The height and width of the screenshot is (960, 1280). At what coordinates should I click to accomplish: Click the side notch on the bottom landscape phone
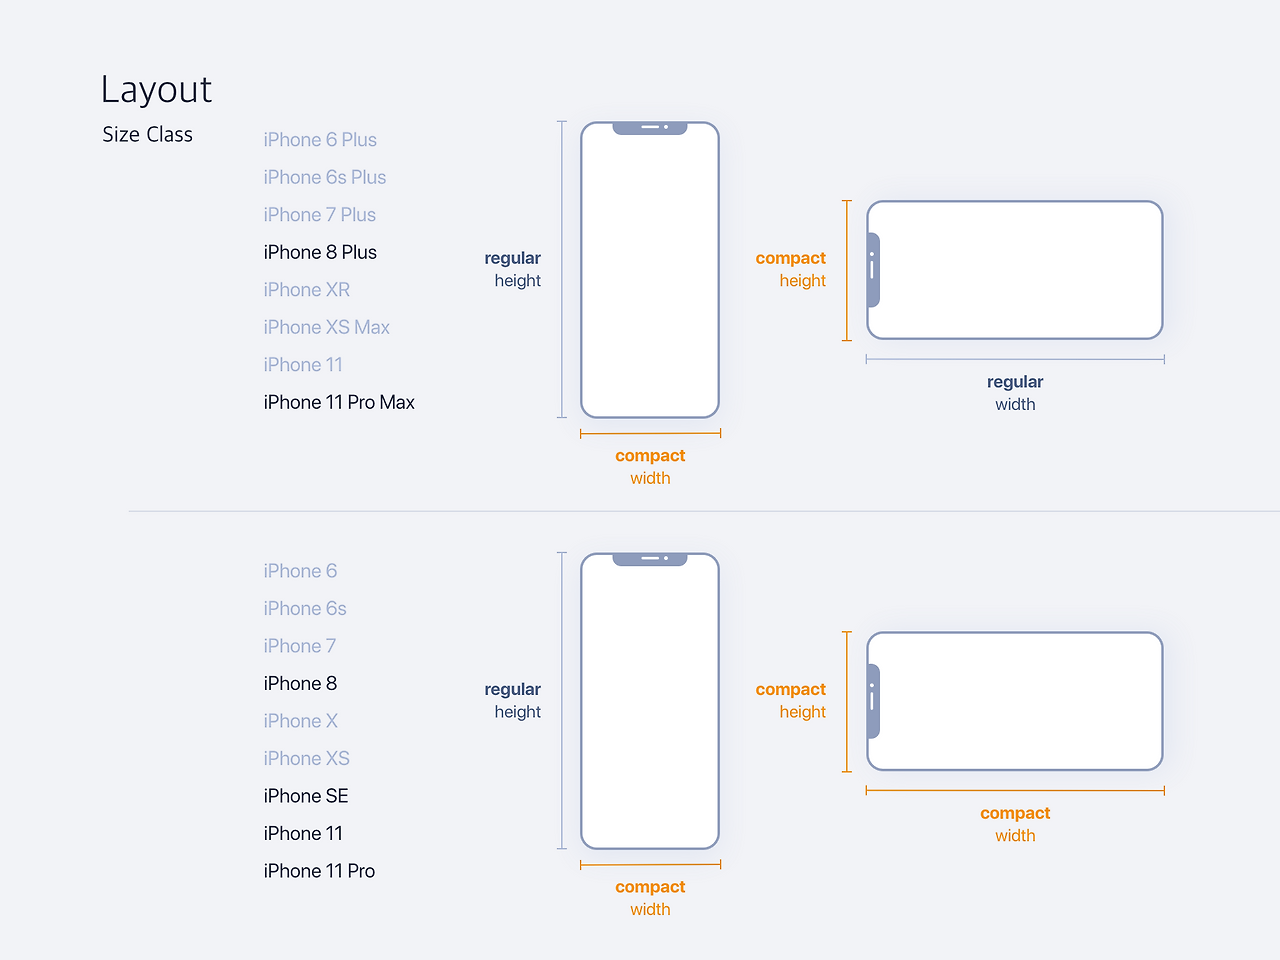(873, 701)
